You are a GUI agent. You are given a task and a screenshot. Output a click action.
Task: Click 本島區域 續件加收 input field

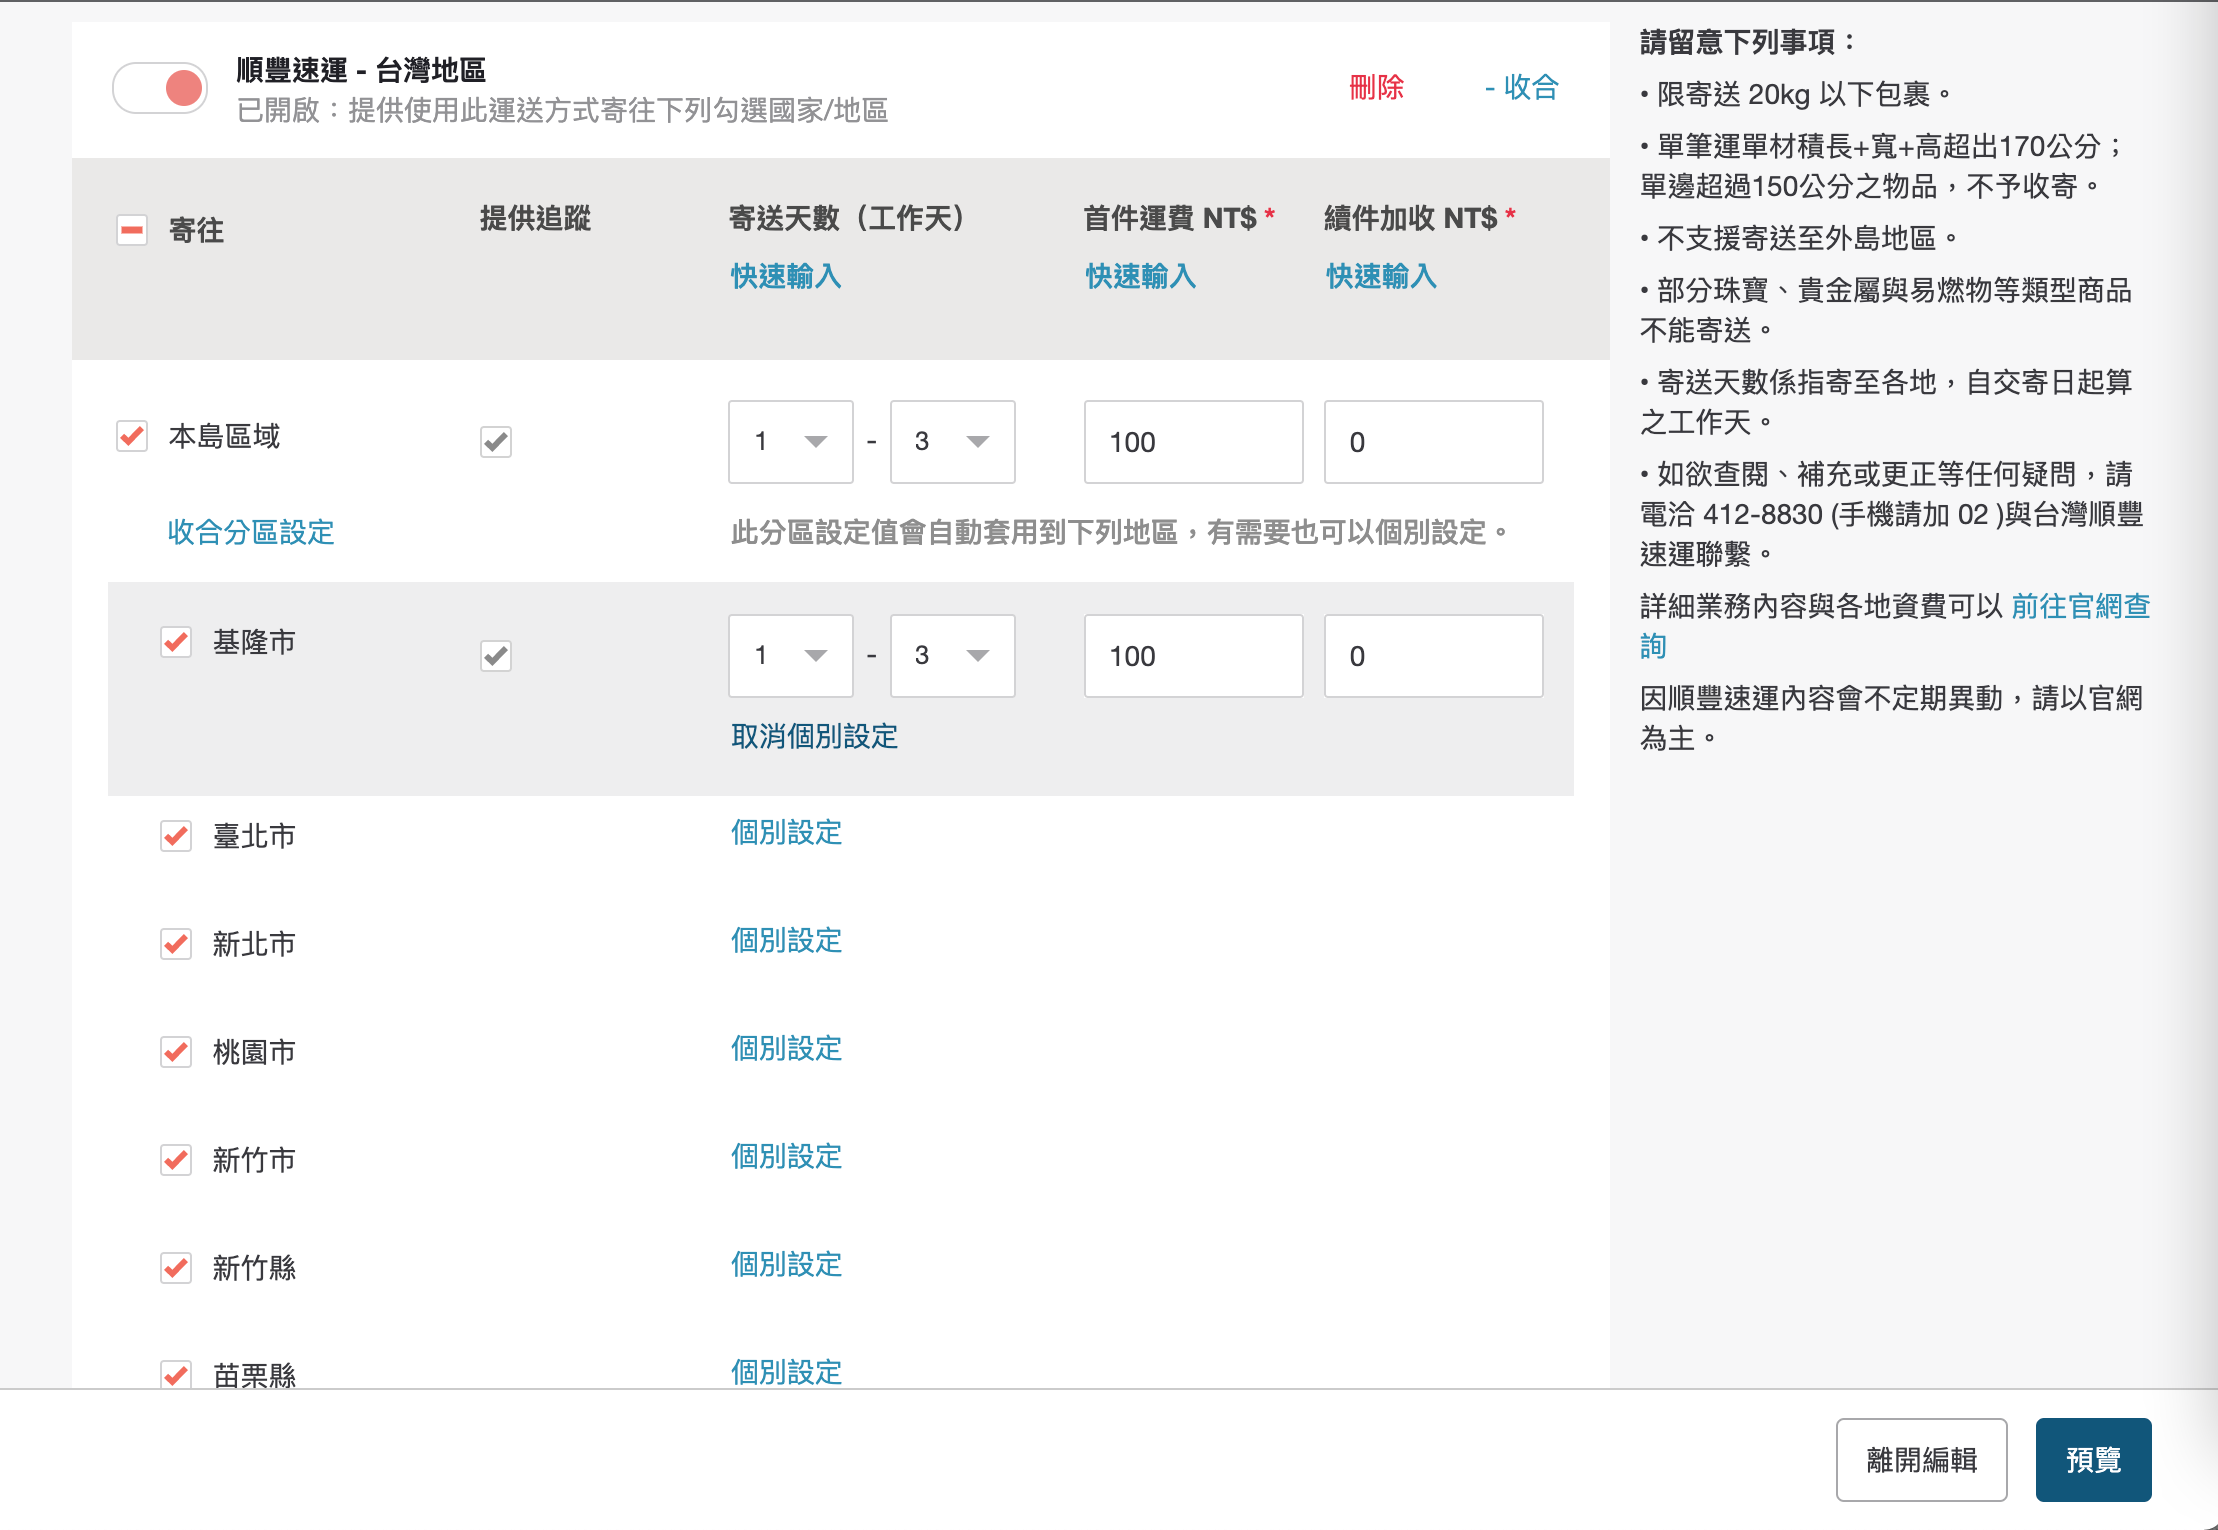[1434, 442]
